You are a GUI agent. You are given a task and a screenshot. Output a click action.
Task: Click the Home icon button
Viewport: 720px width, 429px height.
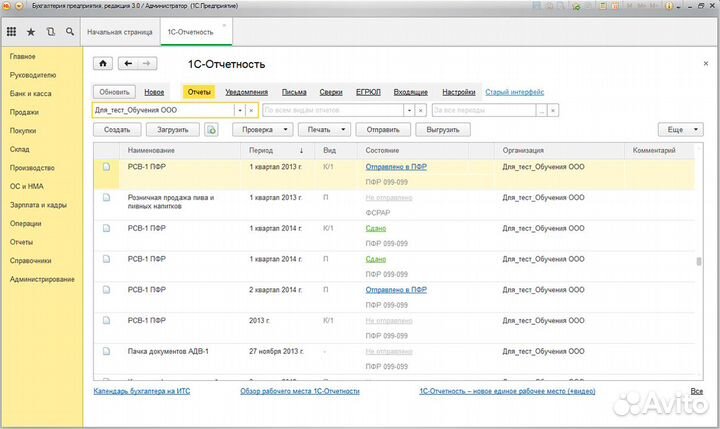[x=103, y=64]
